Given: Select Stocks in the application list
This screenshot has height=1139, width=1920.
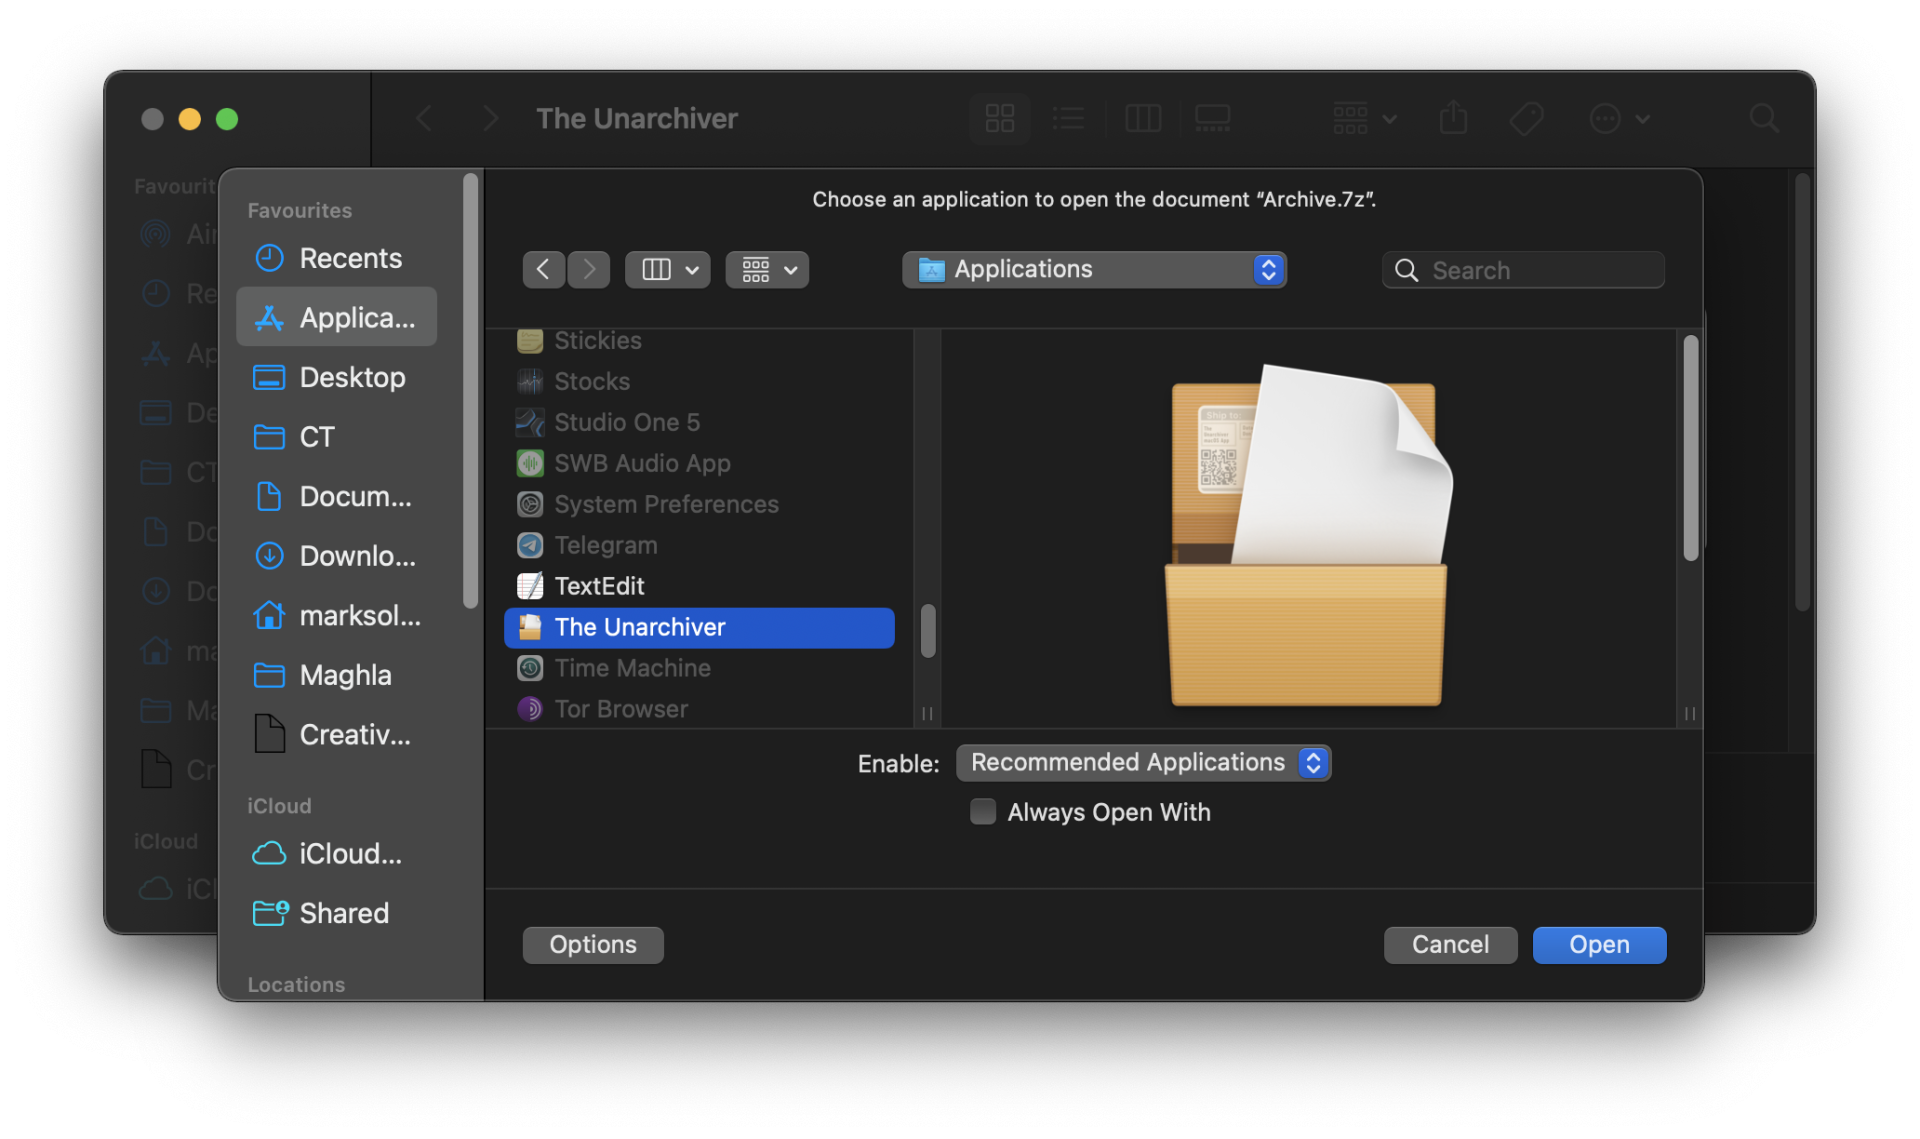Looking at the screenshot, I should click(x=700, y=382).
